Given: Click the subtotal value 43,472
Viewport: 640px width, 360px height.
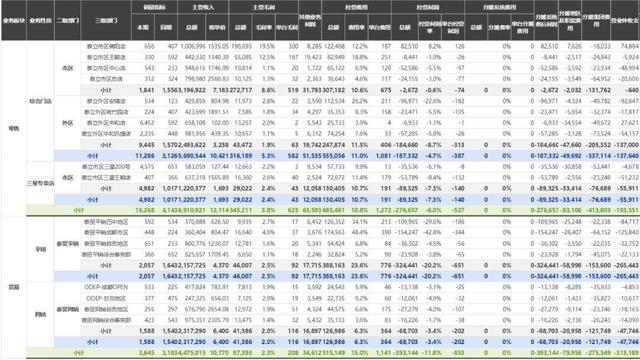Looking at the screenshot, I should (242, 145).
